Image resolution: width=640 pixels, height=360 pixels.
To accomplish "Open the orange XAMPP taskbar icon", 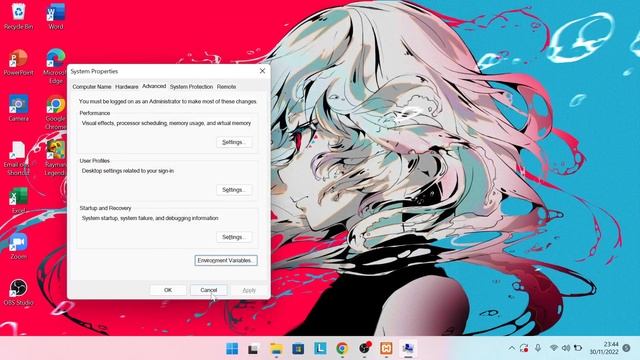I will coord(386,348).
